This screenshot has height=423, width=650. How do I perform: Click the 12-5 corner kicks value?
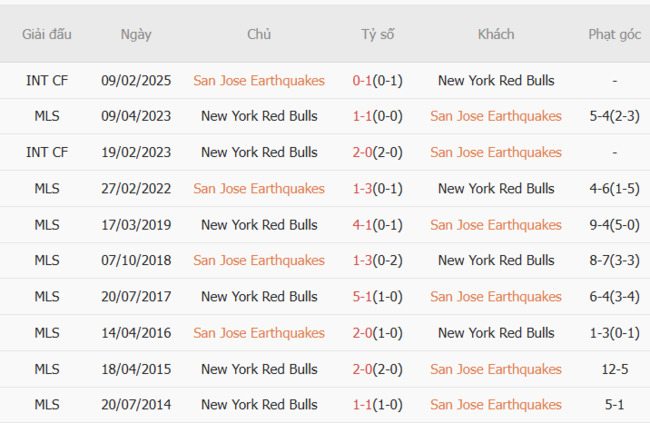click(x=614, y=369)
